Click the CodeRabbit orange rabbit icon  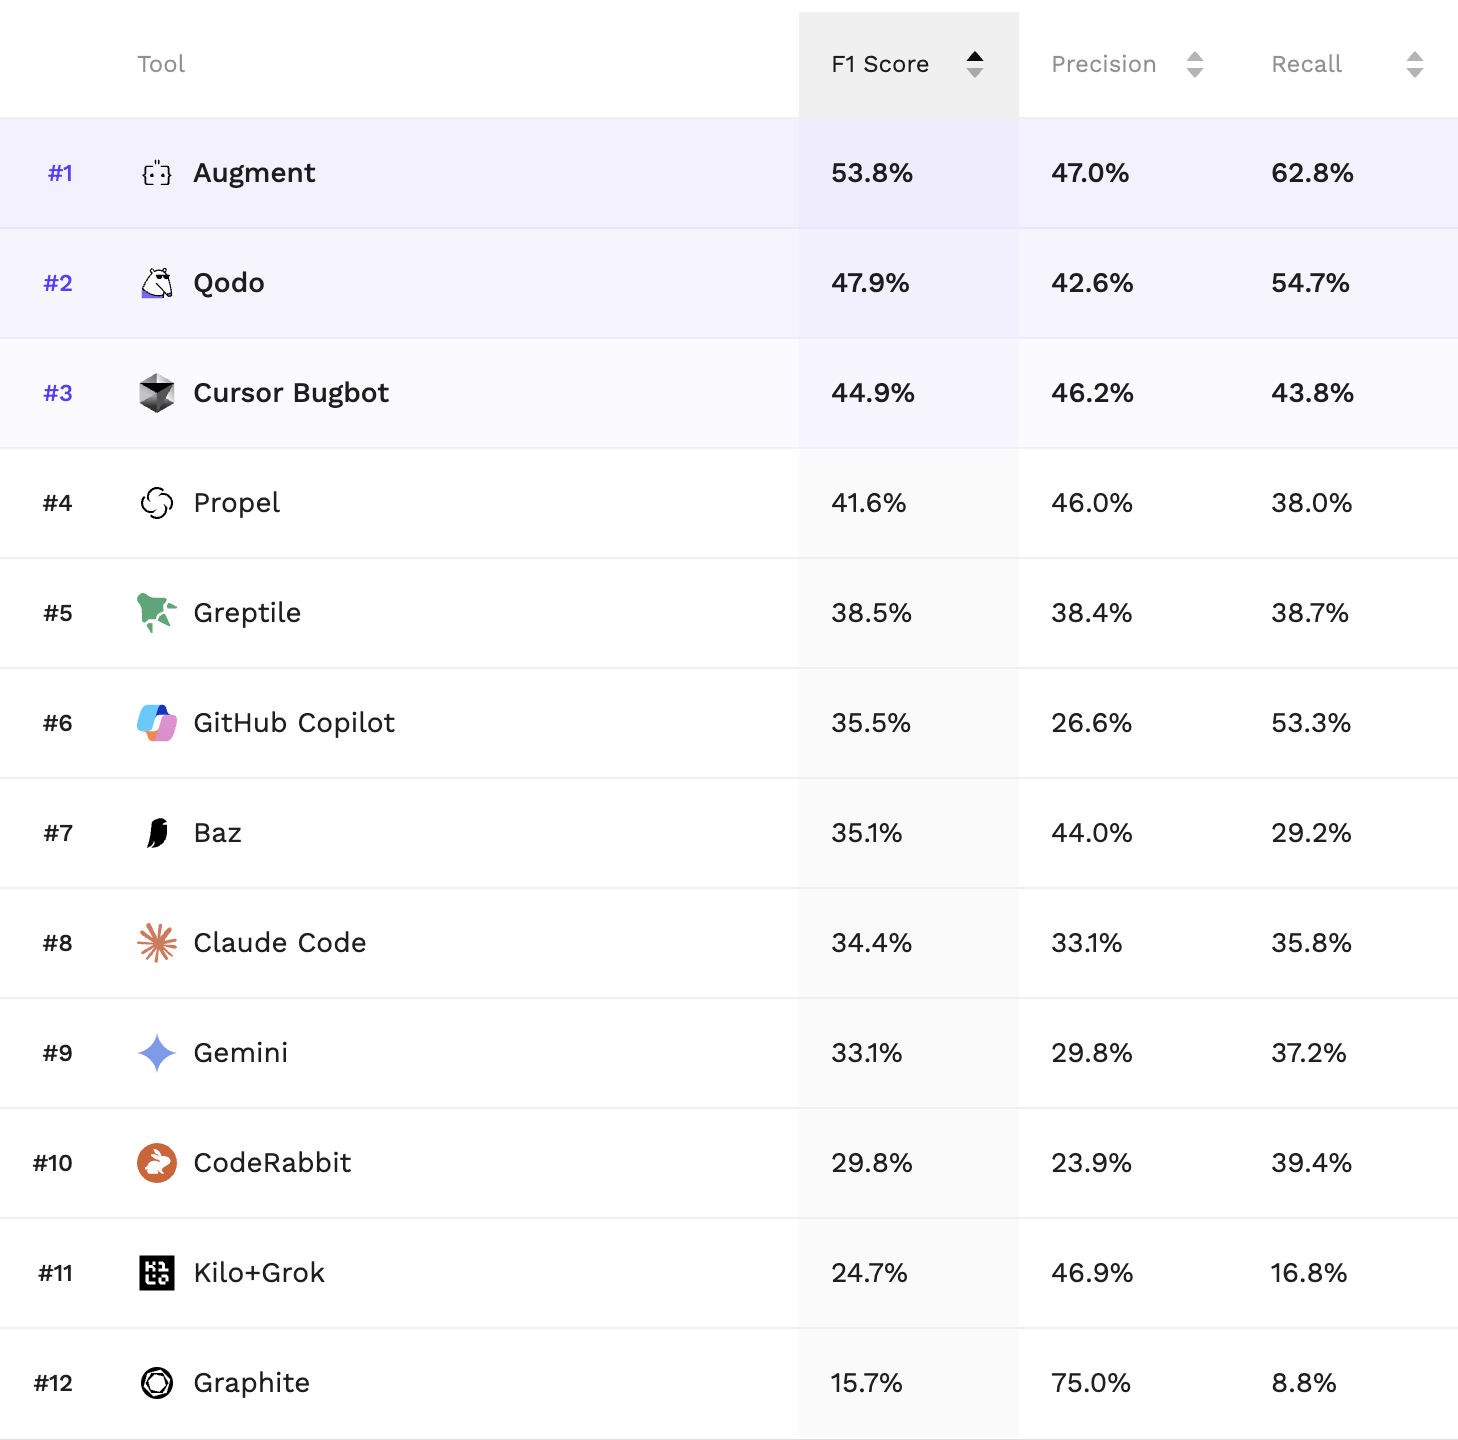click(x=157, y=1163)
